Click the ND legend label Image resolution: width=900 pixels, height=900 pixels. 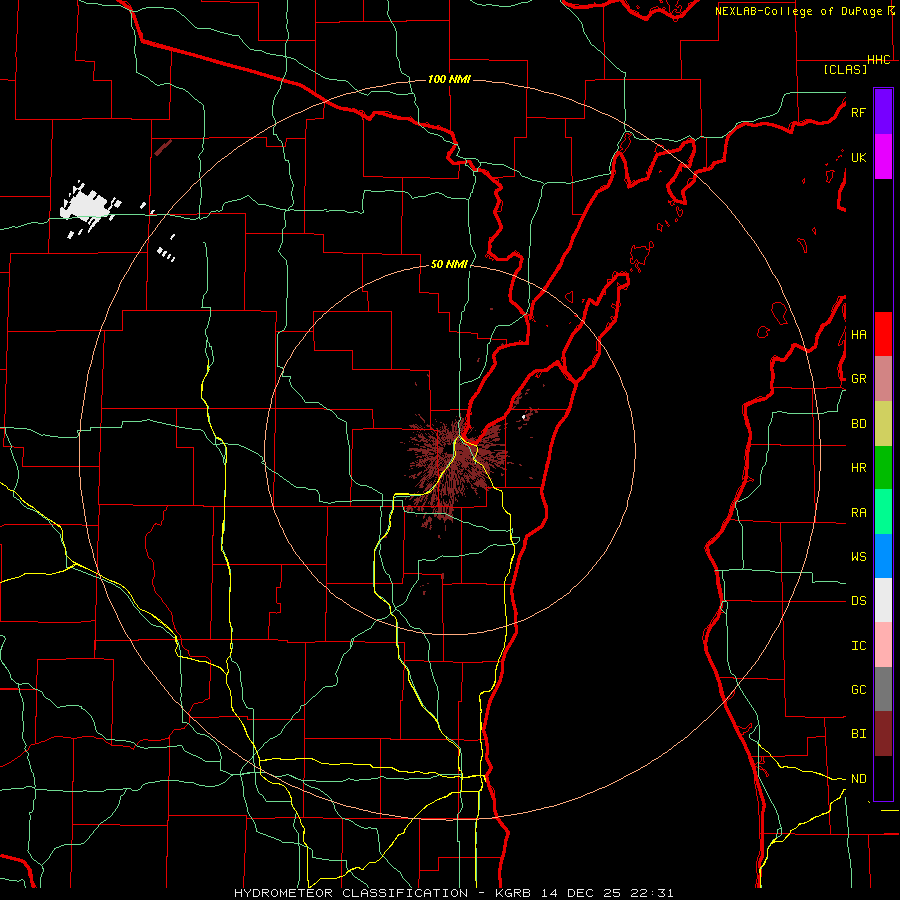pos(858,778)
